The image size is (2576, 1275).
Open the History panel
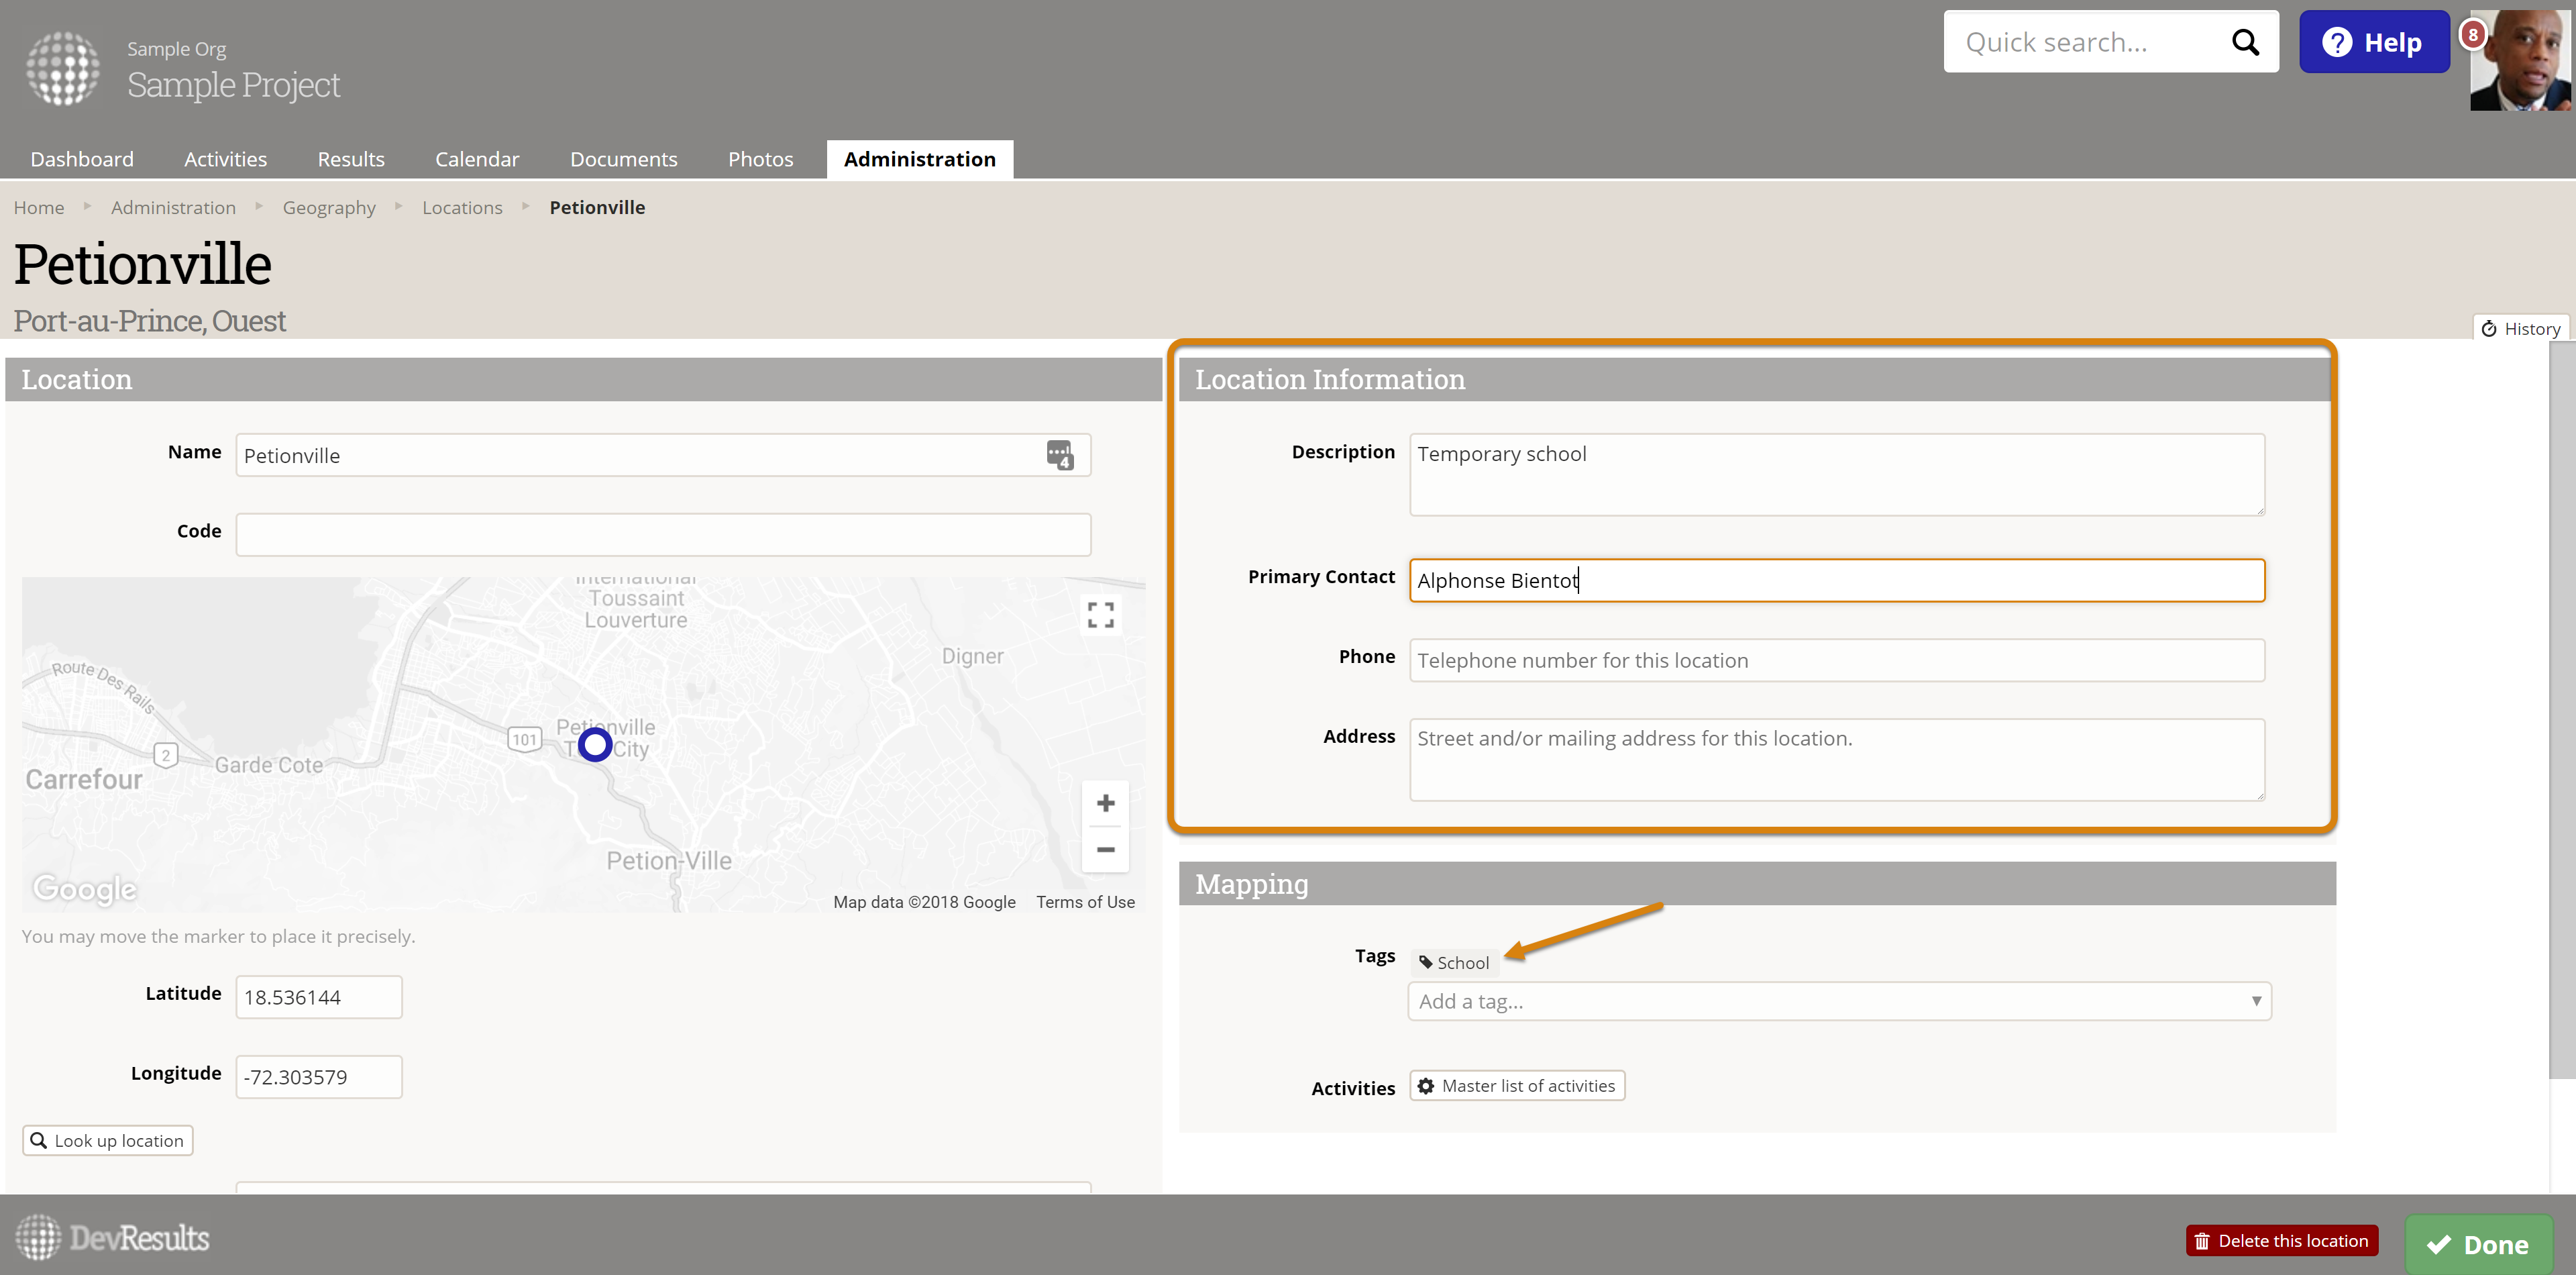(x=2521, y=329)
